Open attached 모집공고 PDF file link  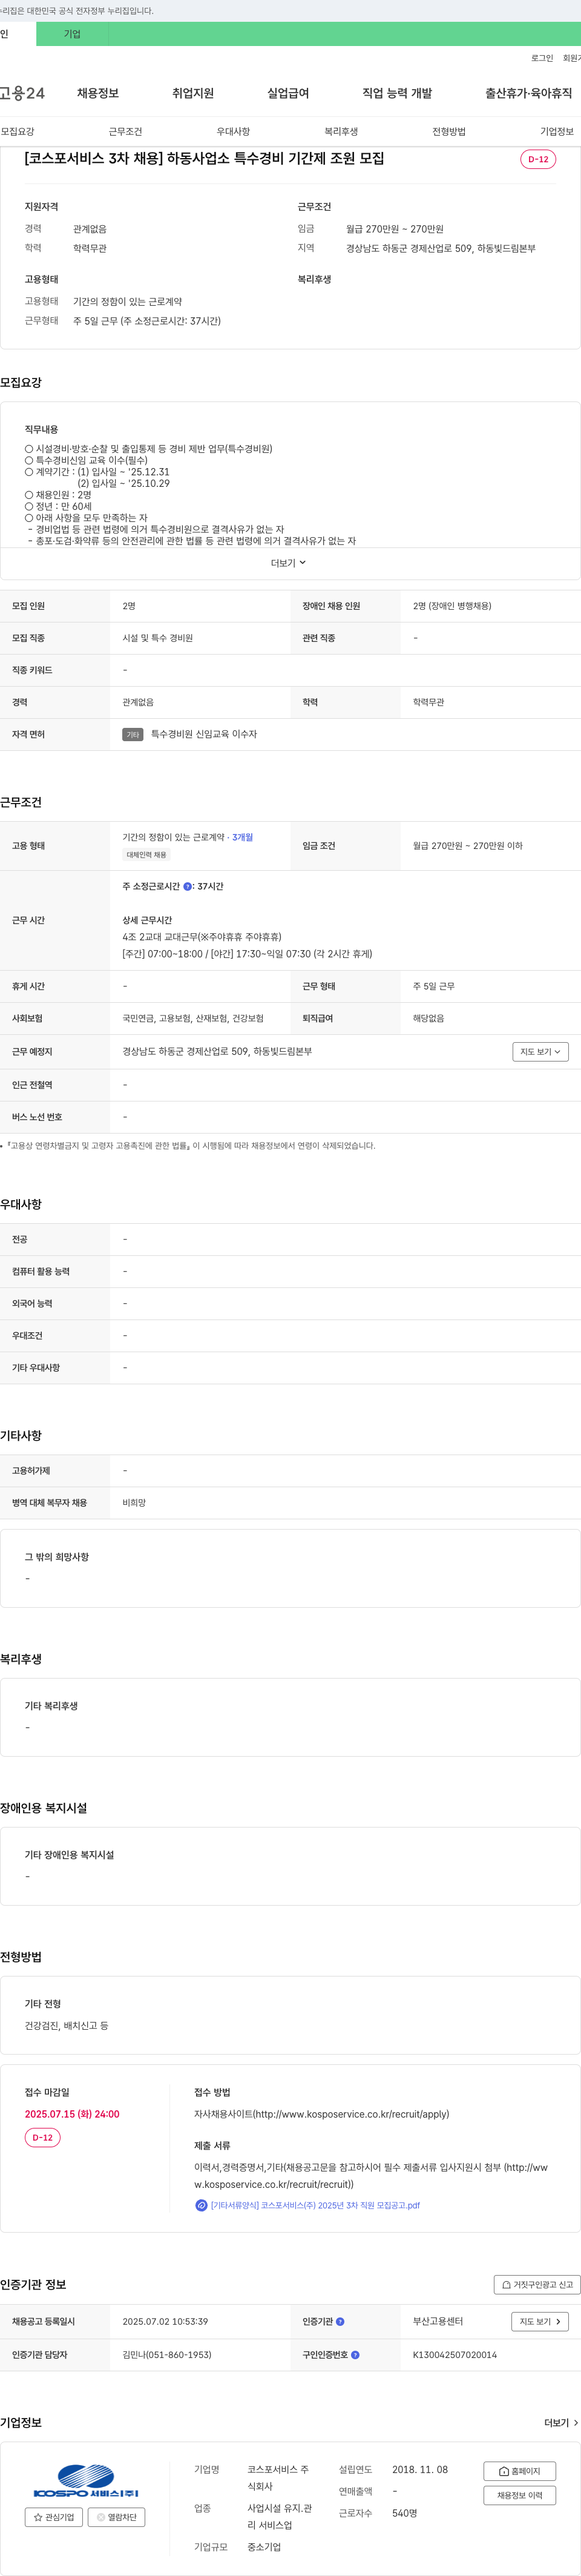point(315,2205)
